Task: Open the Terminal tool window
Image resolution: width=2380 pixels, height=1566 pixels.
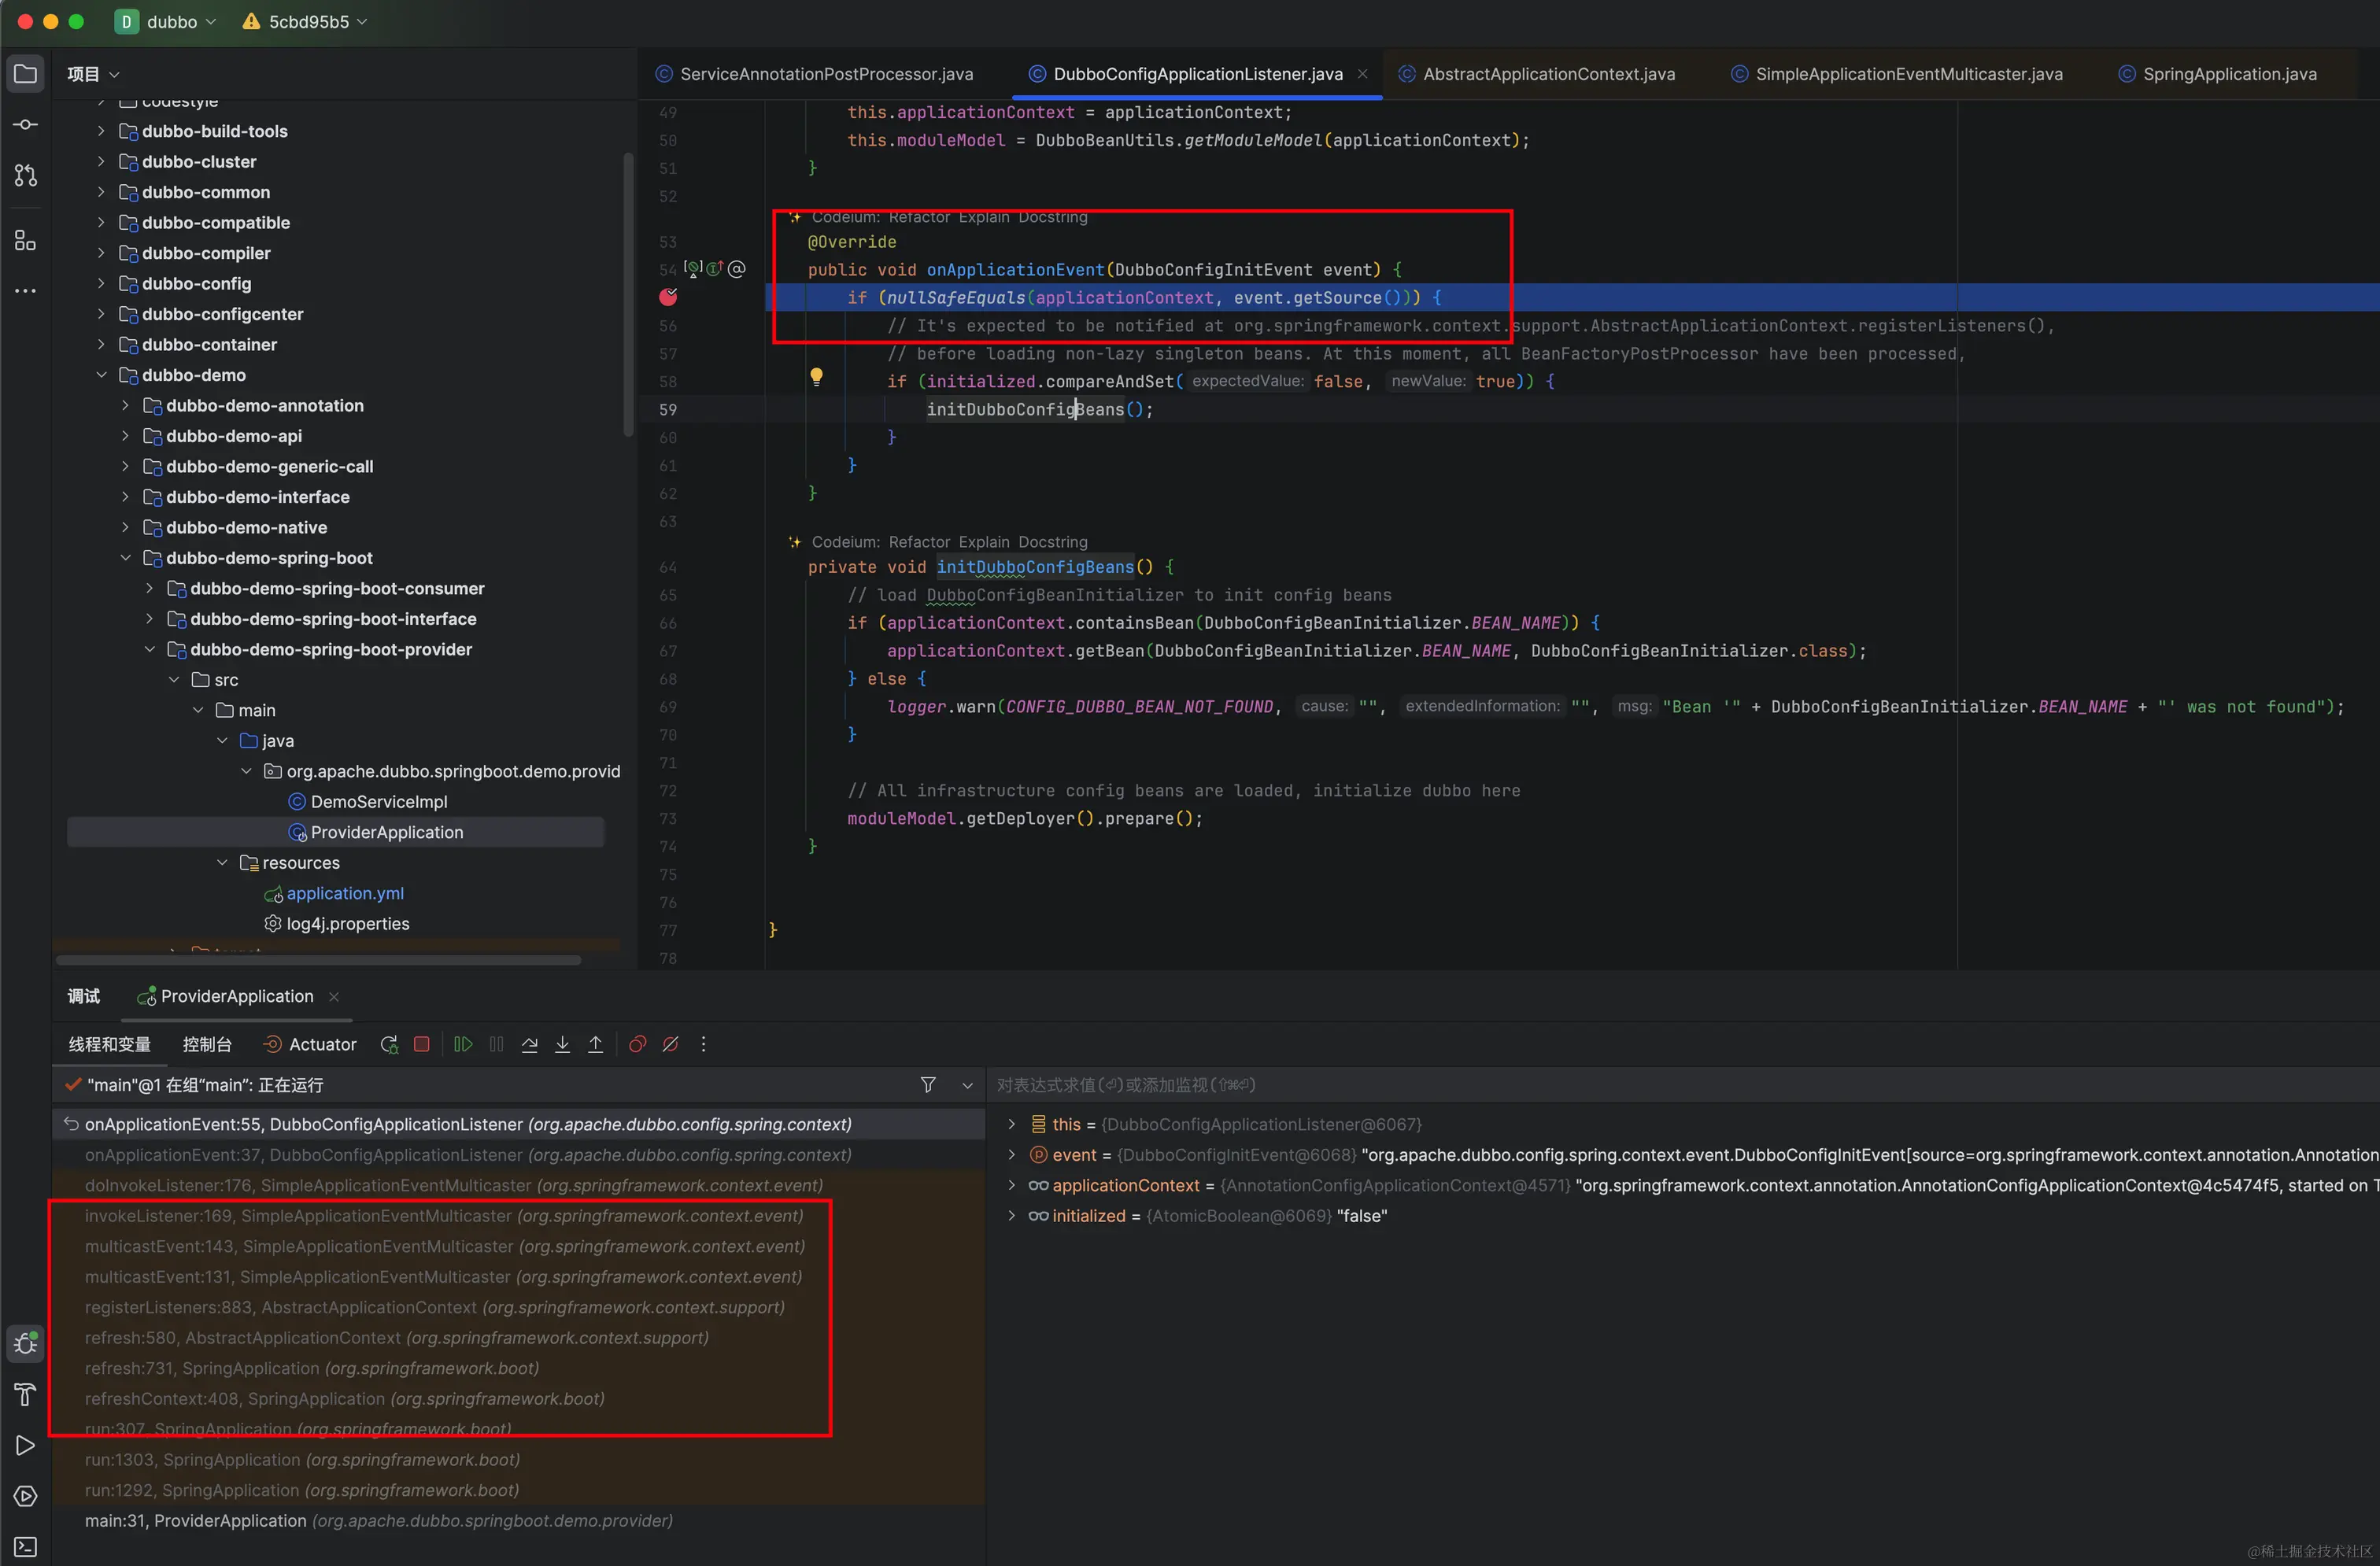Action: (x=26, y=1546)
